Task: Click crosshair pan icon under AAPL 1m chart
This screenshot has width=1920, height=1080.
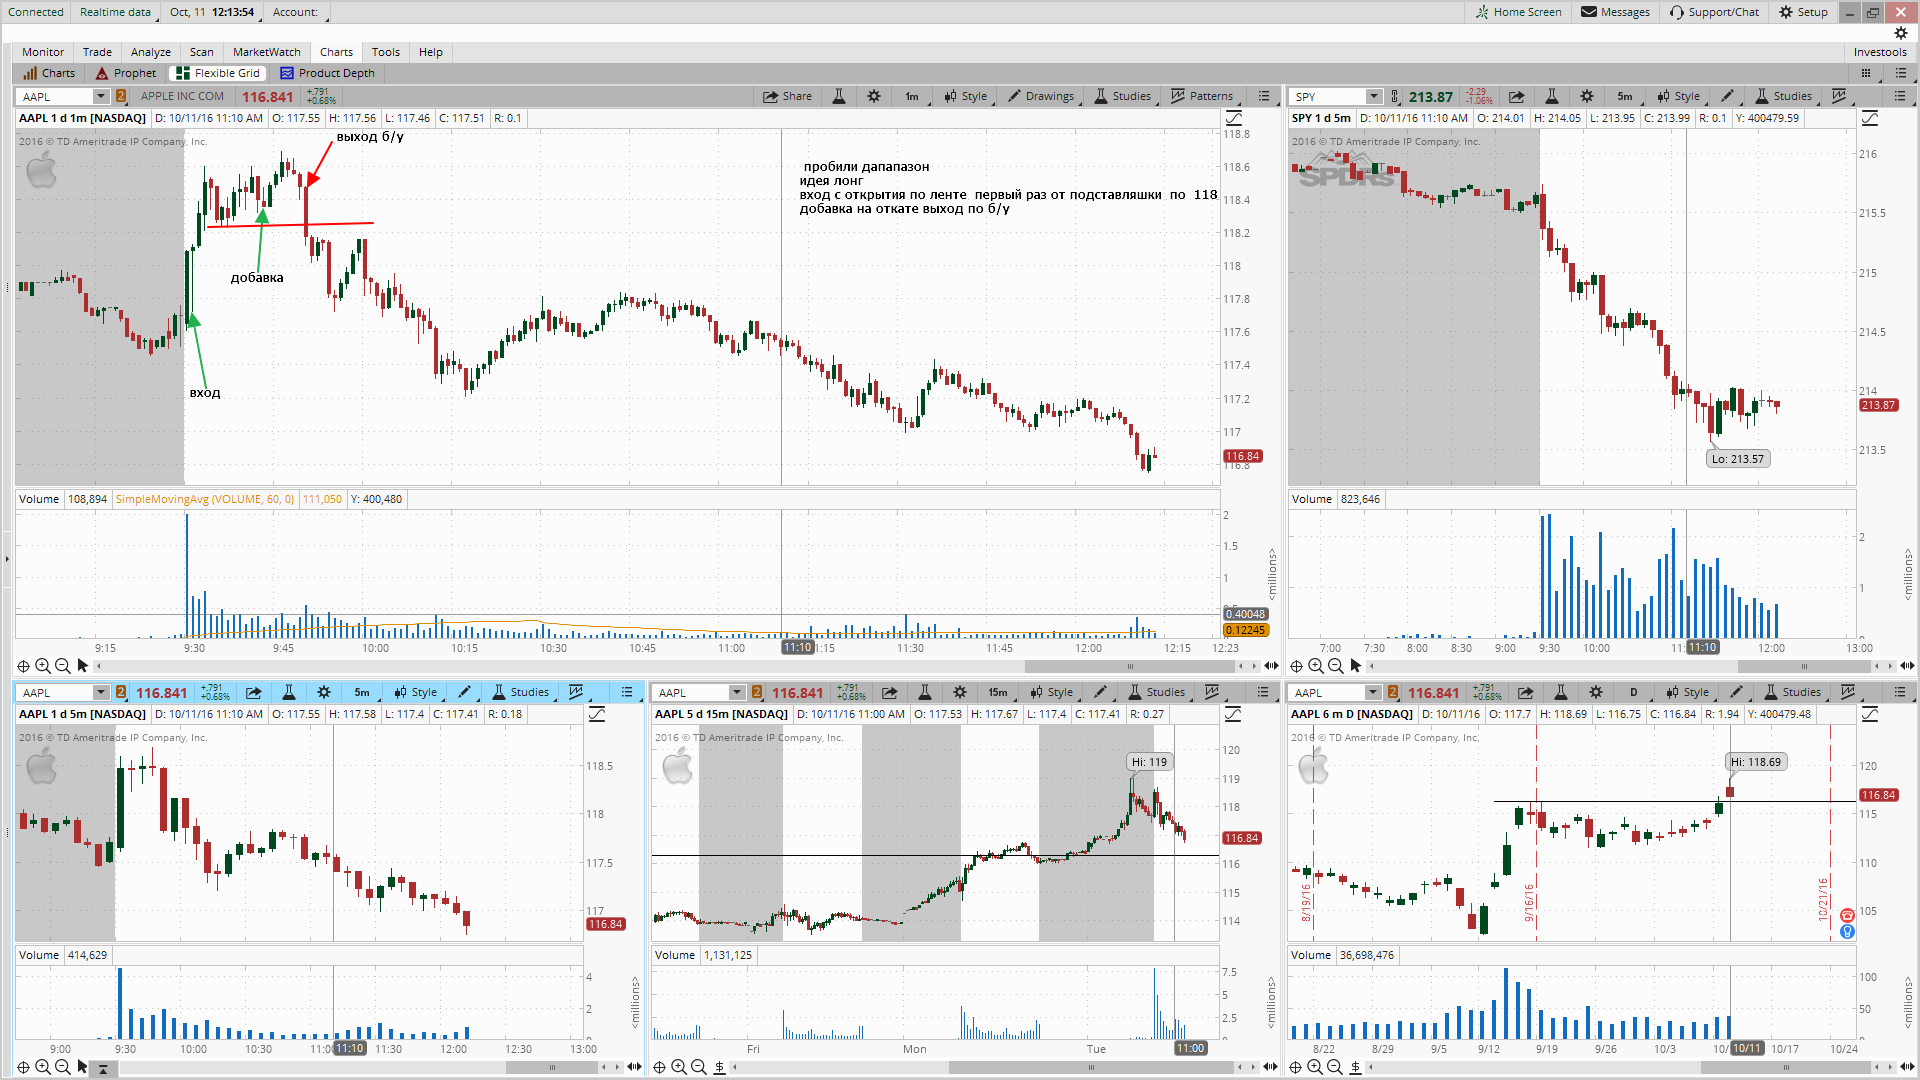Action: coord(23,666)
